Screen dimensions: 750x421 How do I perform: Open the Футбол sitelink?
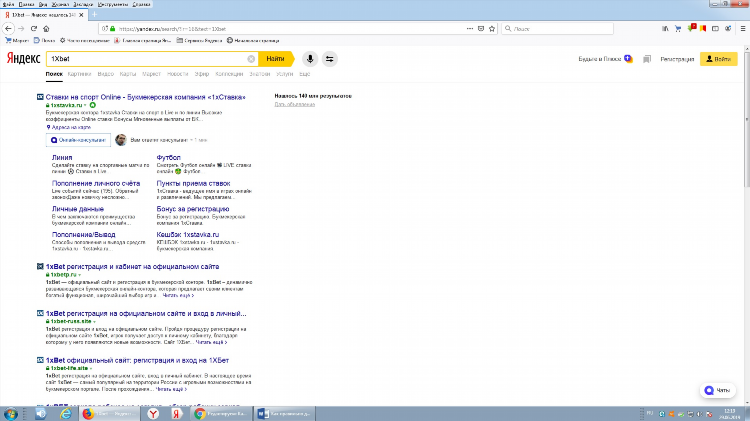click(x=168, y=157)
